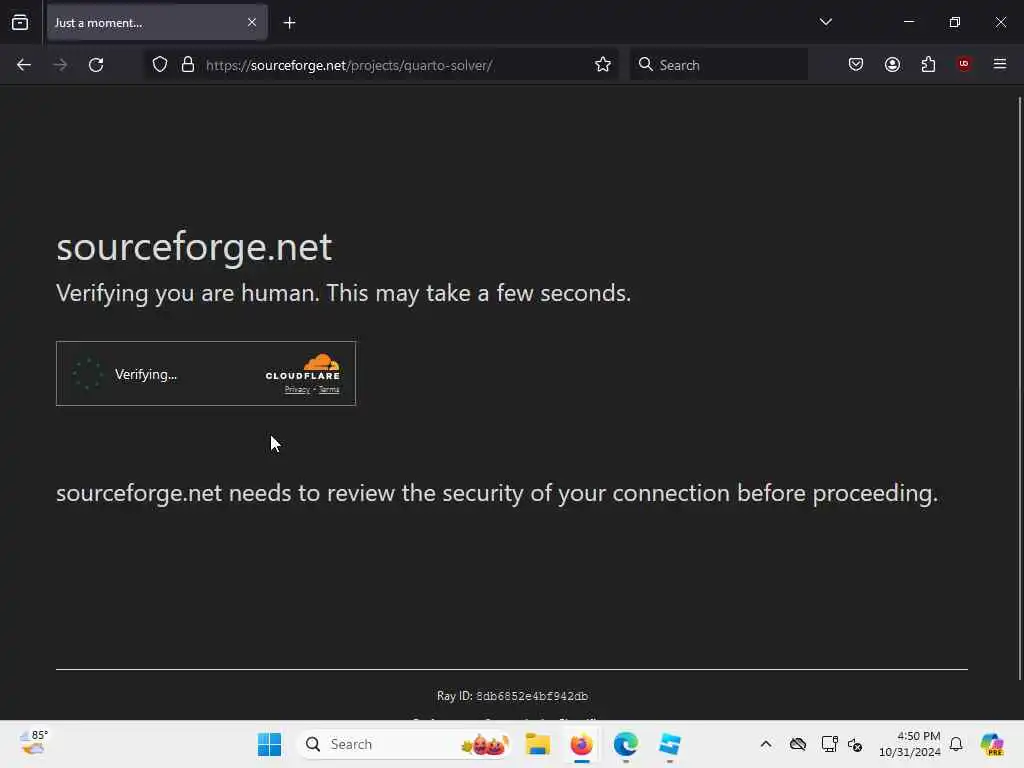Click the Cloudflare logo
The height and width of the screenshot is (768, 1024).
point(303,367)
